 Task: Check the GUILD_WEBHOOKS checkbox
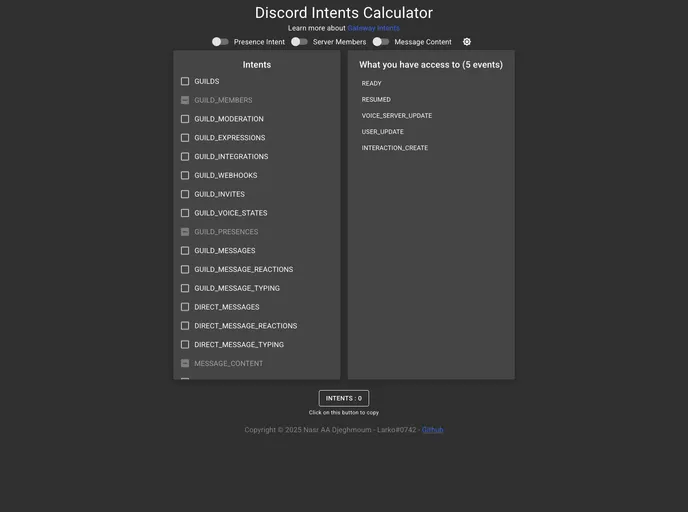click(185, 175)
